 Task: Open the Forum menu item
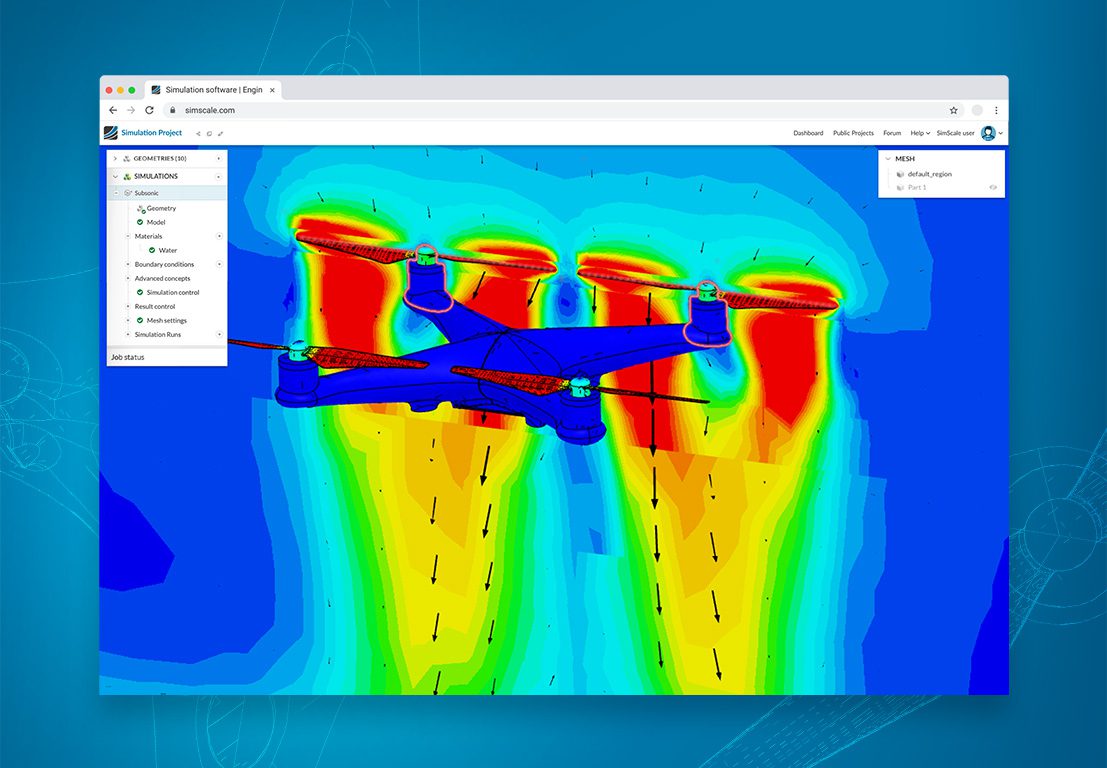click(892, 133)
